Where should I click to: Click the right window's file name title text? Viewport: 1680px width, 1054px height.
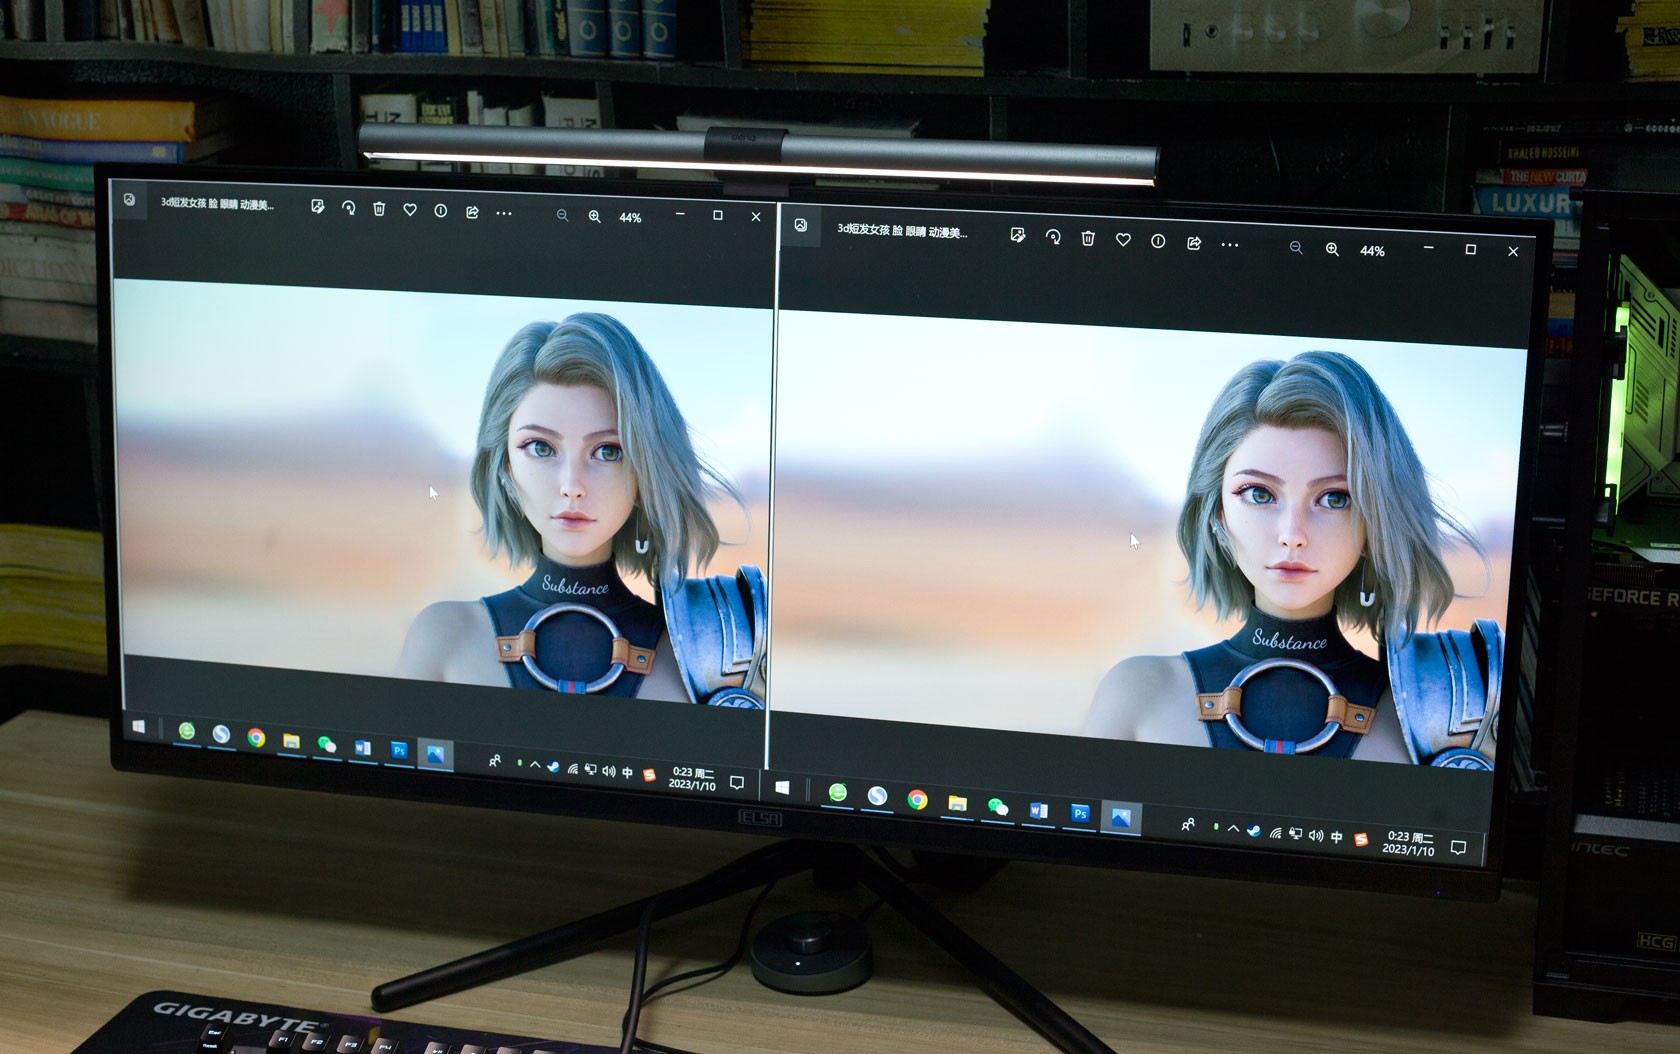tap(902, 231)
